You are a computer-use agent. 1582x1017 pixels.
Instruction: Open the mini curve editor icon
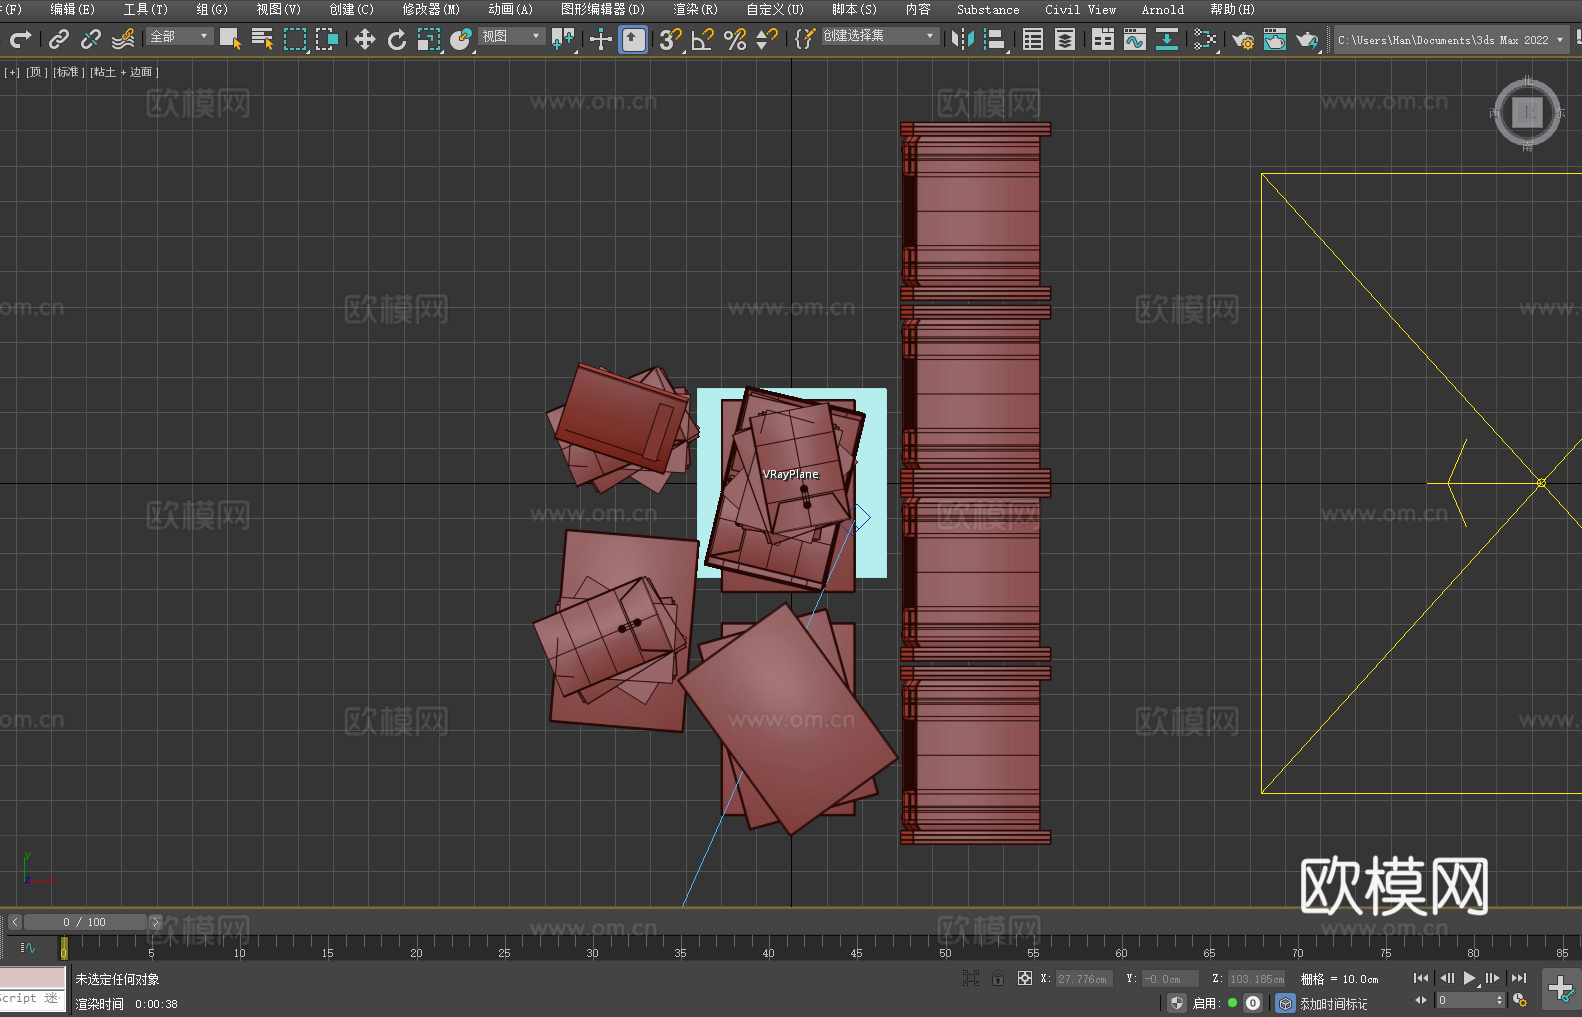pos(28,947)
